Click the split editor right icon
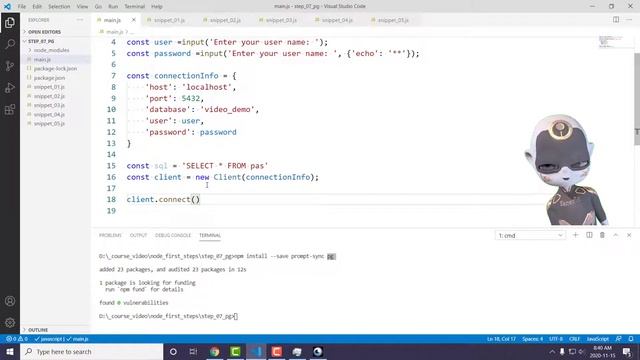The height and width of the screenshot is (360, 640). [616, 20]
